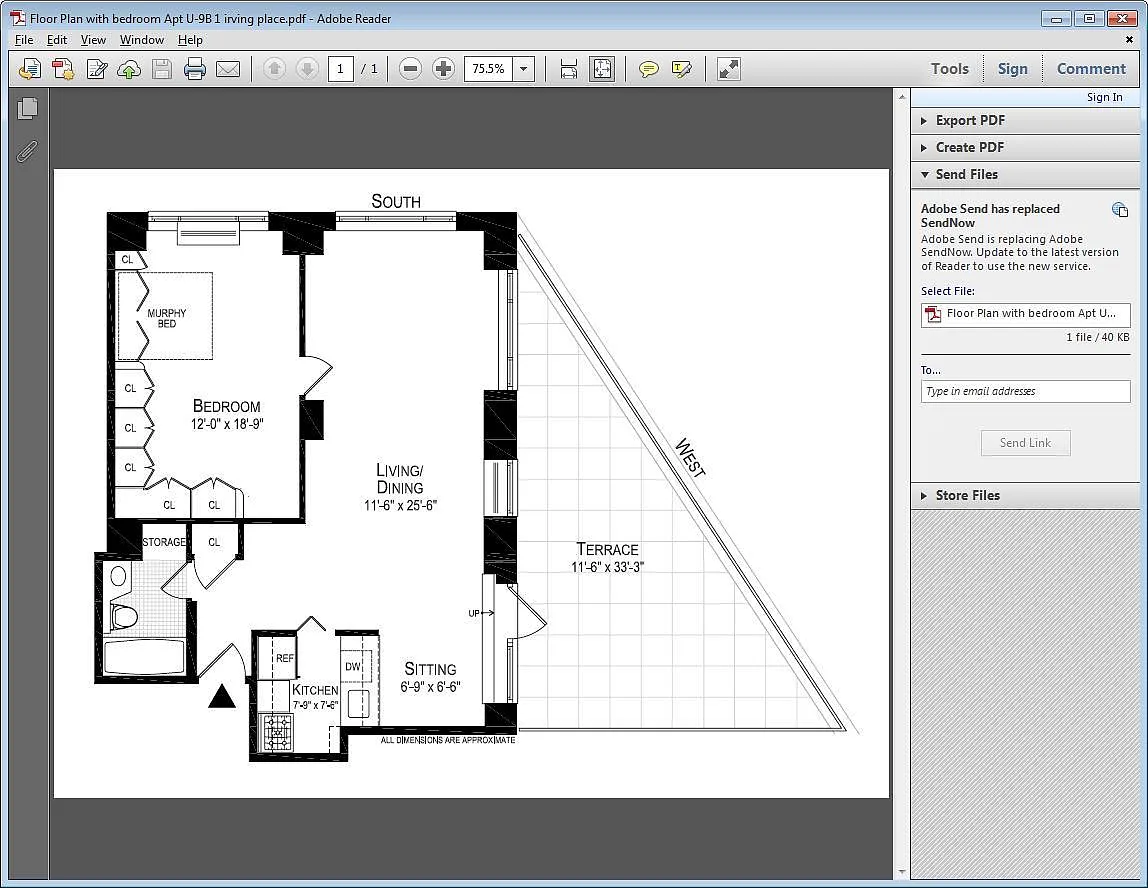Click the Zoom Out minus icon
Viewport: 1148px width, 888px height.
point(410,69)
